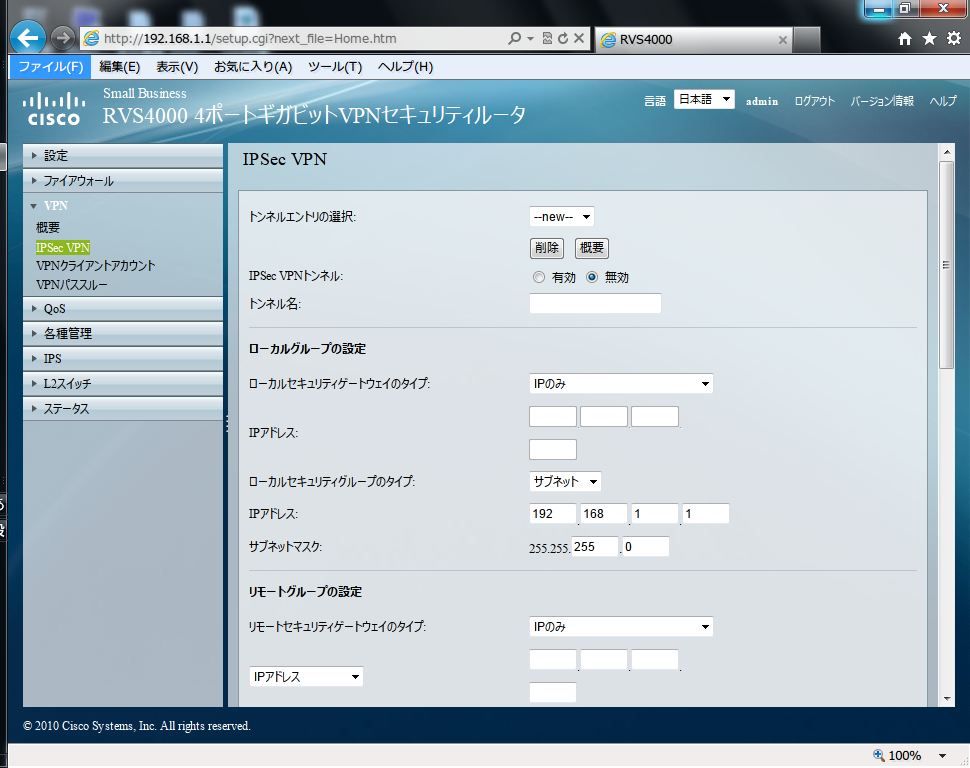Go back with the browser back arrow
Viewport: 970px width, 768px height.
tap(28, 38)
